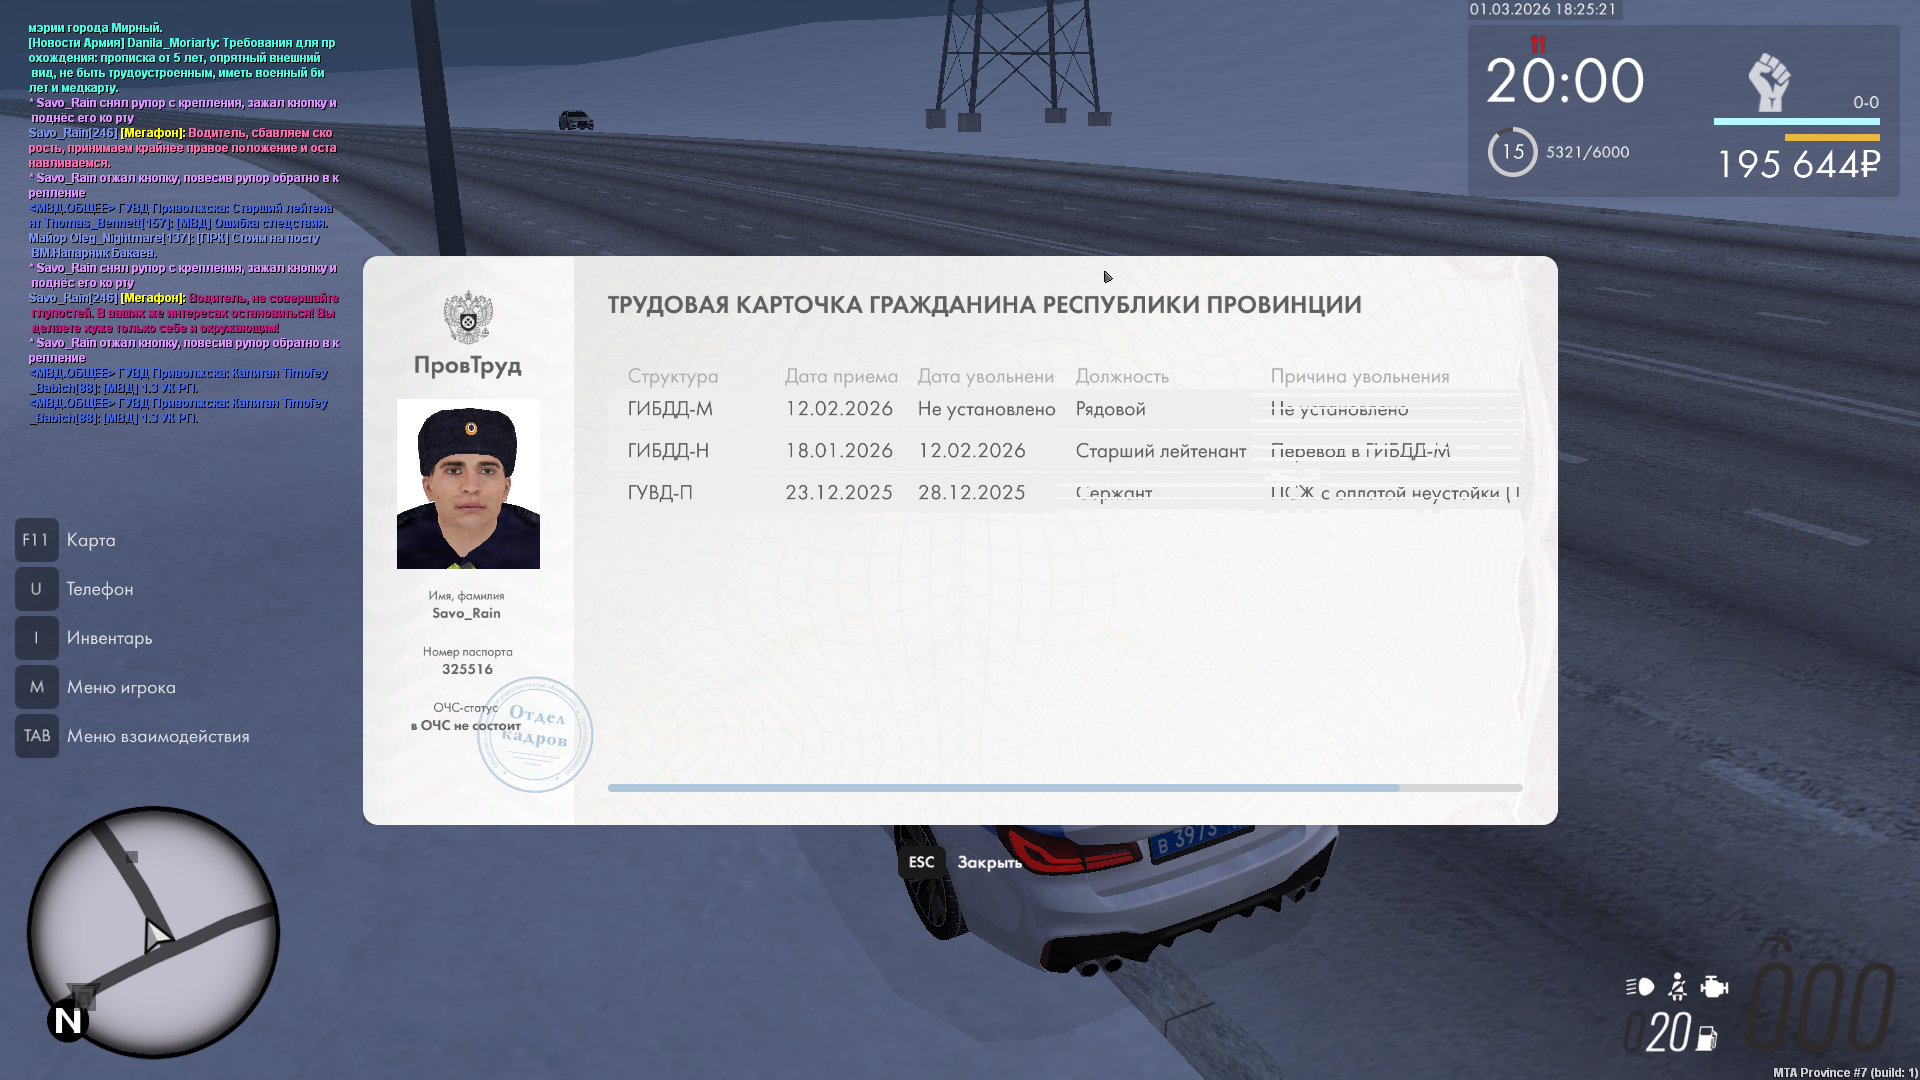Click the engine status indicator icon
Viewport: 1920px width, 1080px height.
point(1714,987)
